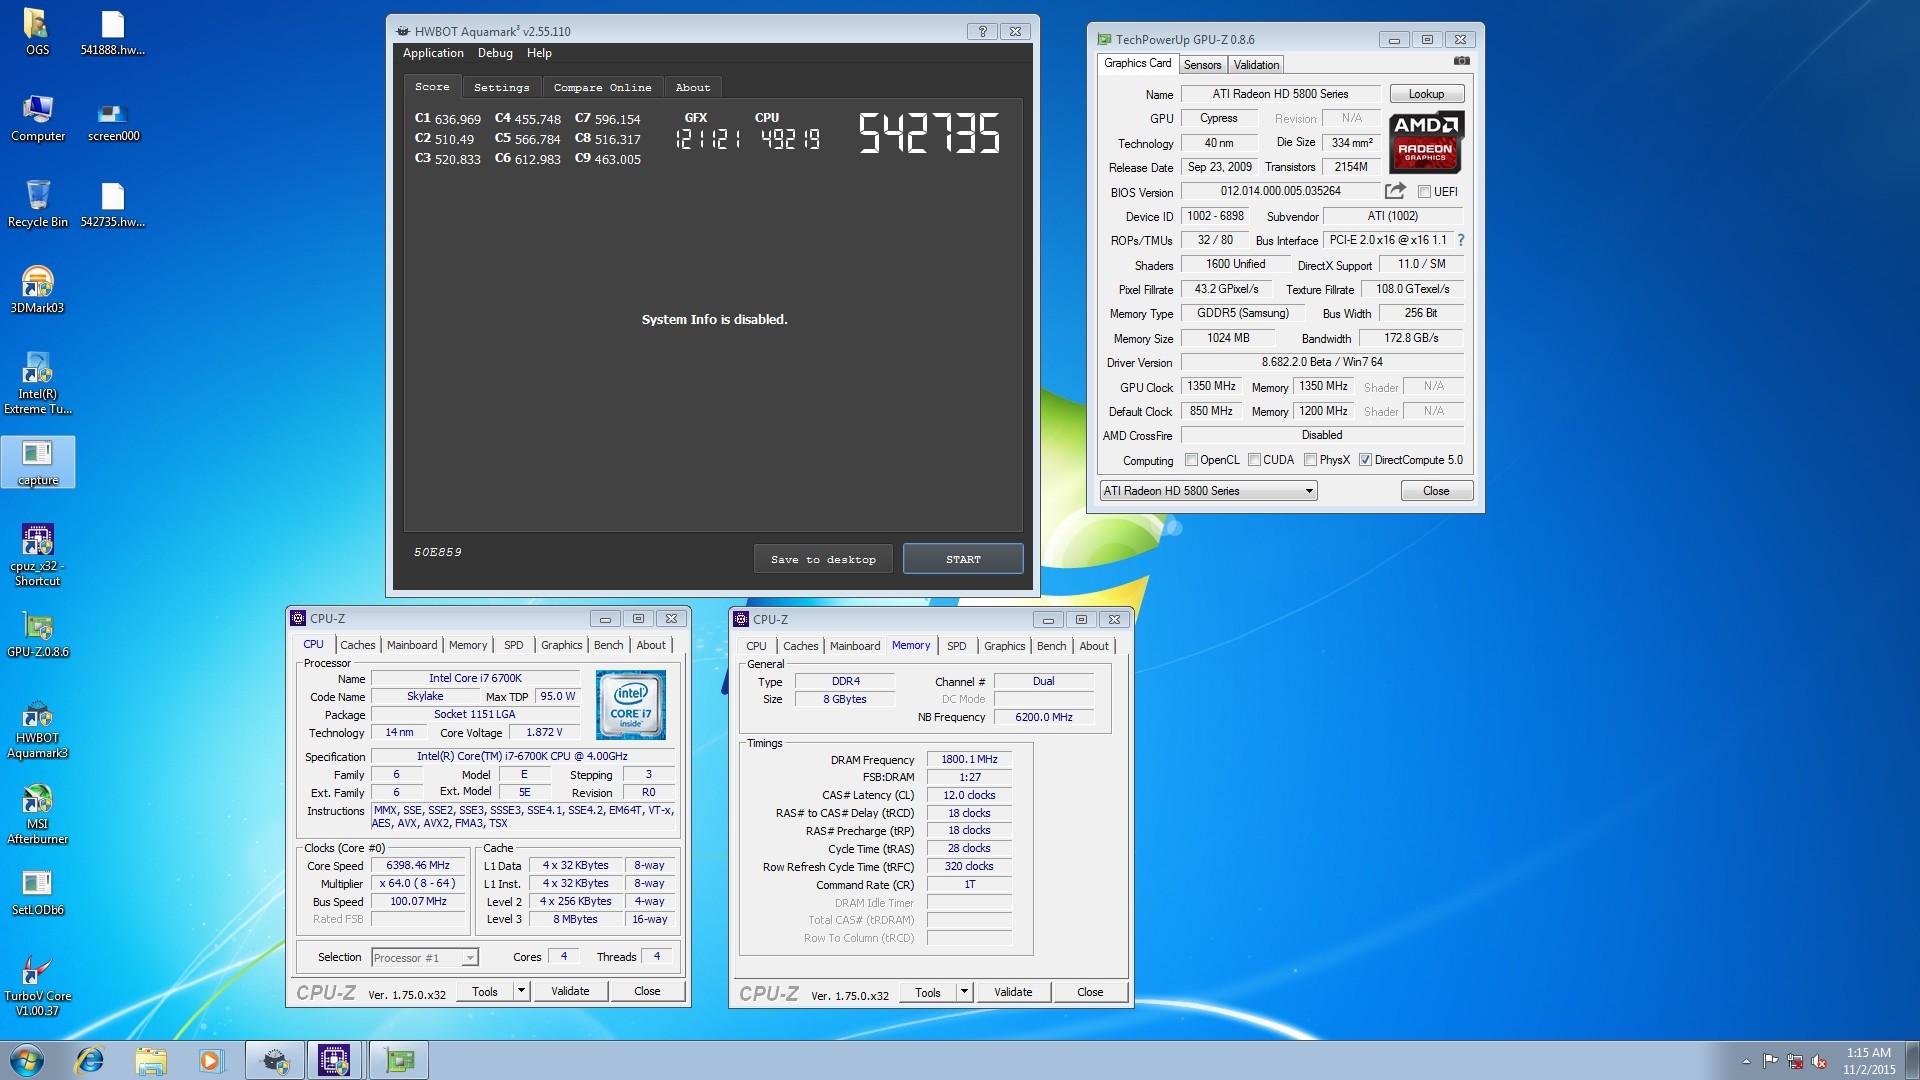The image size is (1920, 1080).
Task: Open SPD tab in right CPU-Z window
Action: tap(956, 646)
